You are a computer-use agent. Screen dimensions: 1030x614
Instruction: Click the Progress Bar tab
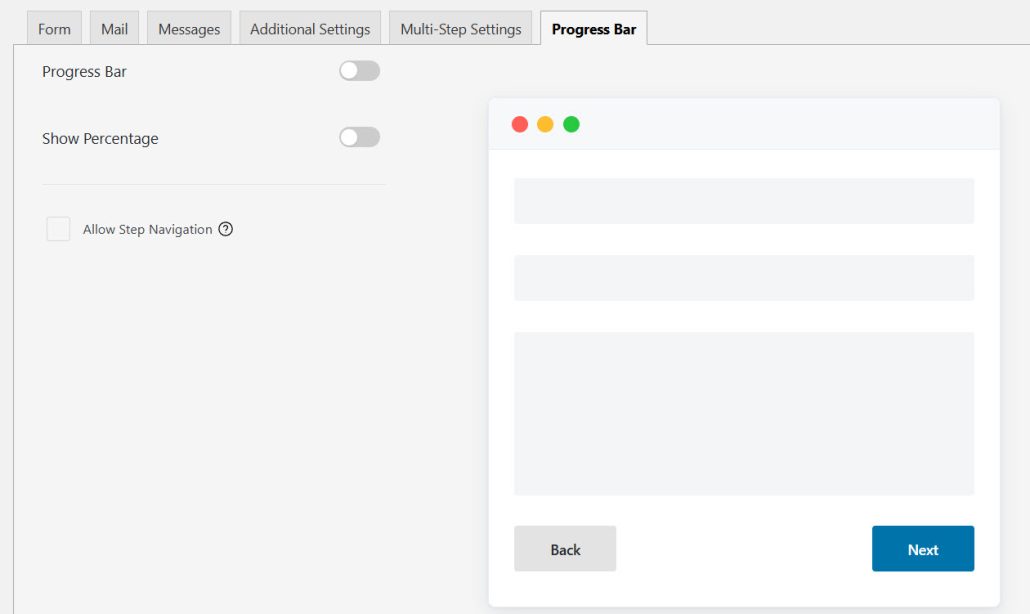click(594, 29)
